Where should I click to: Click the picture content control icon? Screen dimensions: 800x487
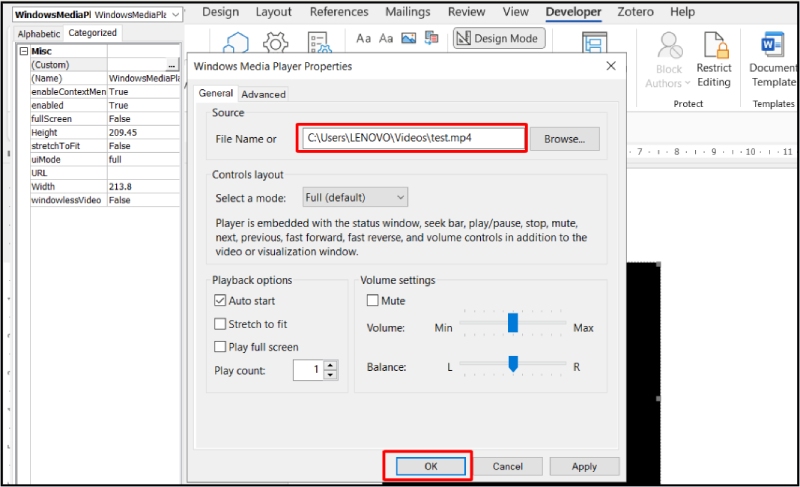coord(408,38)
